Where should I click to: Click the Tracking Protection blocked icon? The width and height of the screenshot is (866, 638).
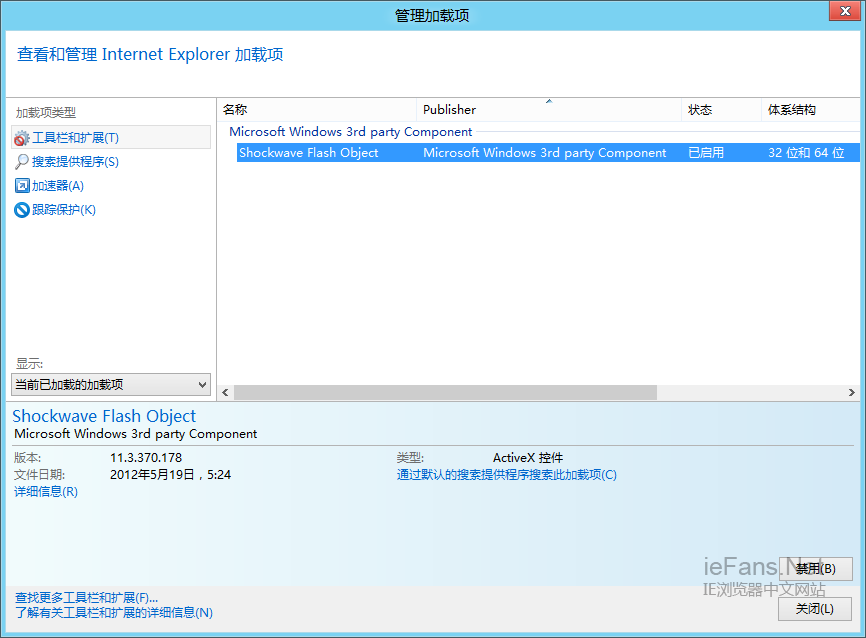click(x=22, y=210)
